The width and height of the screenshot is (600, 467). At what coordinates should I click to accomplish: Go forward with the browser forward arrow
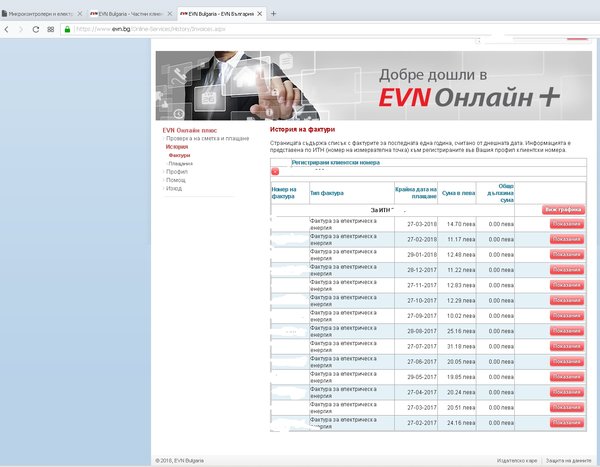[21, 29]
